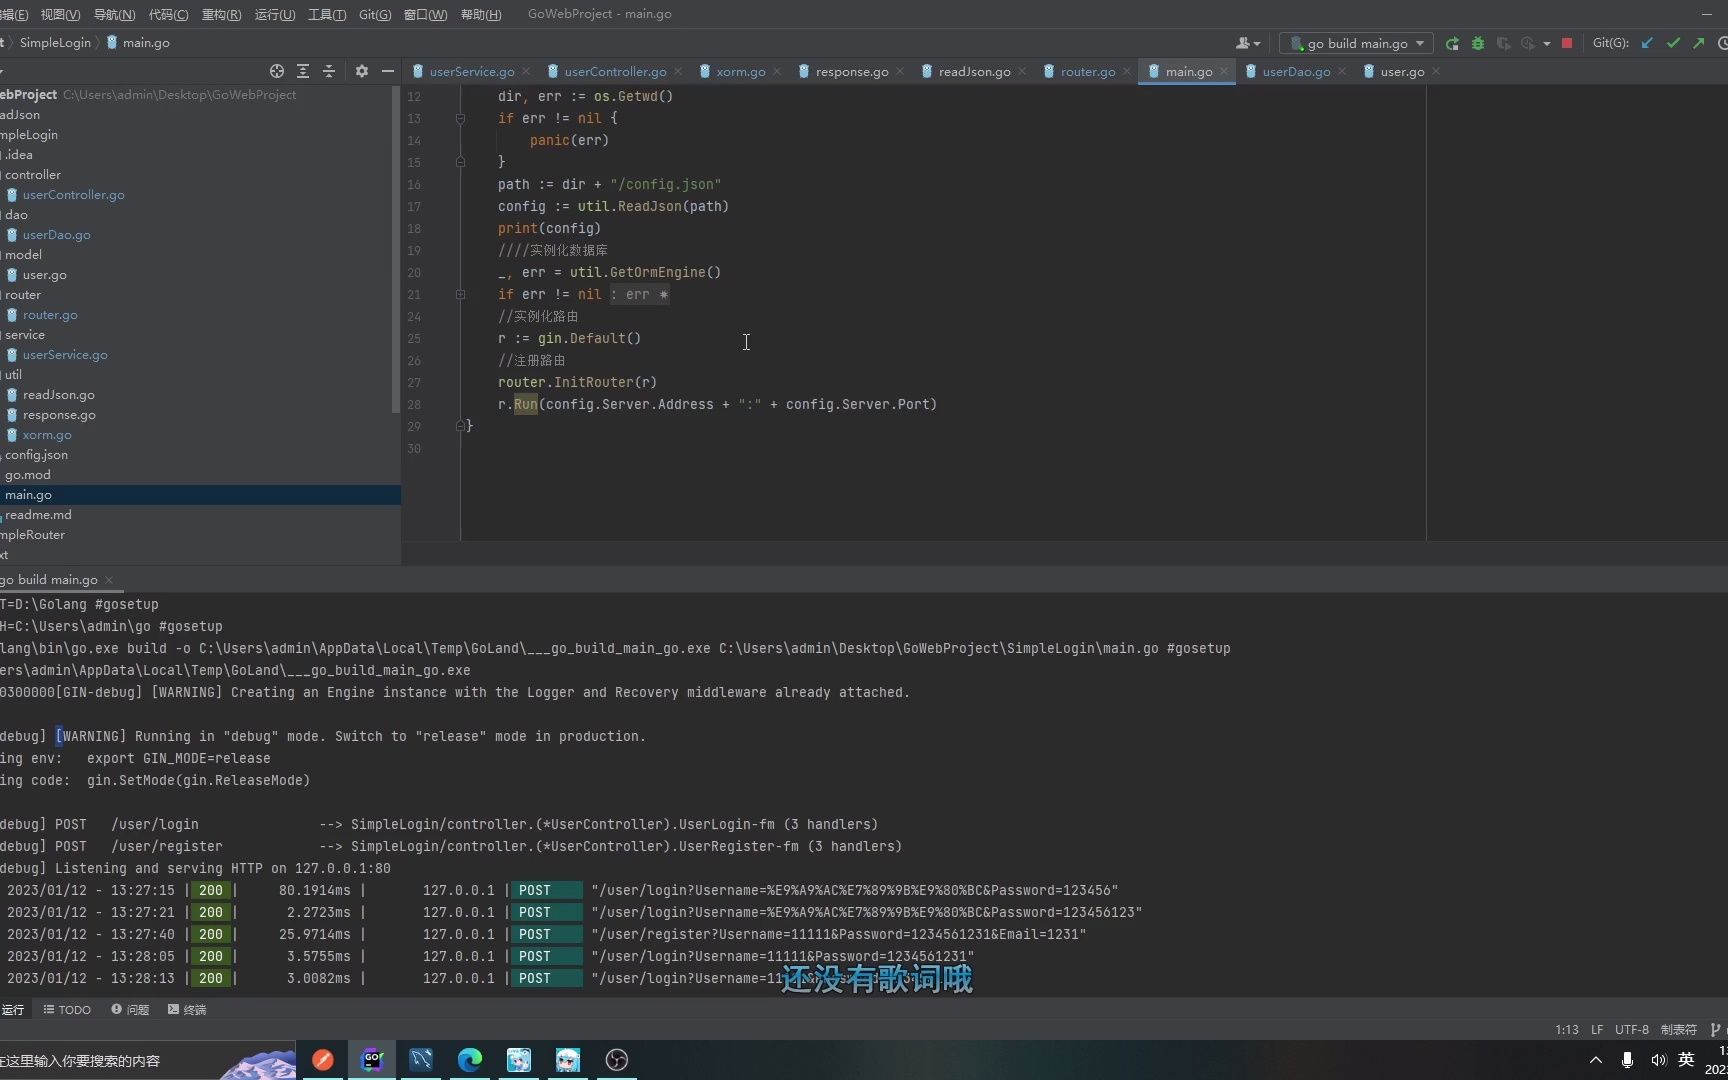Switch to the xorm.go editor tab

click(740, 71)
